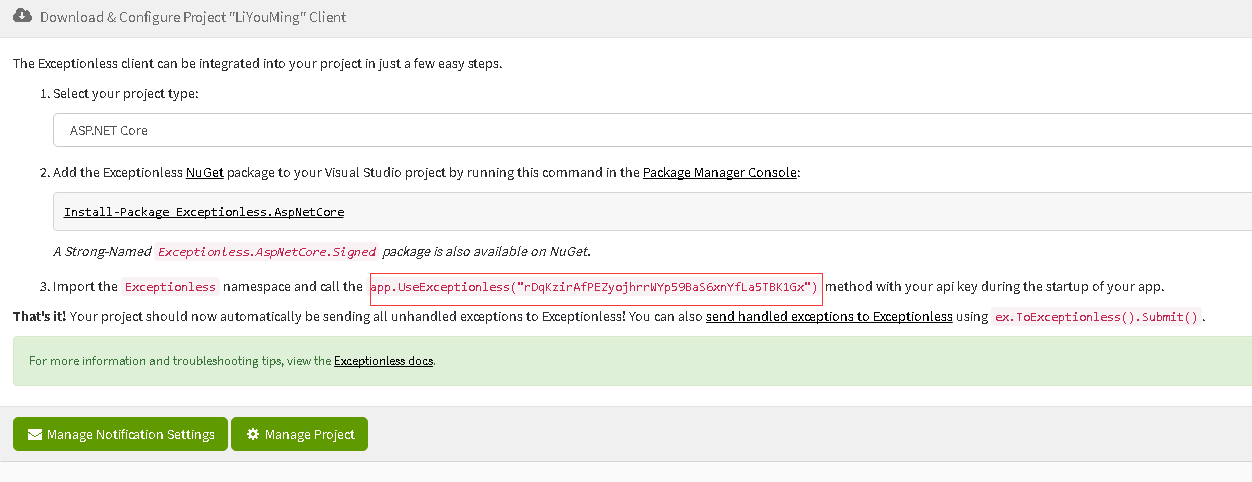
Task: Click the api key string inside the red box
Action: 664,287
